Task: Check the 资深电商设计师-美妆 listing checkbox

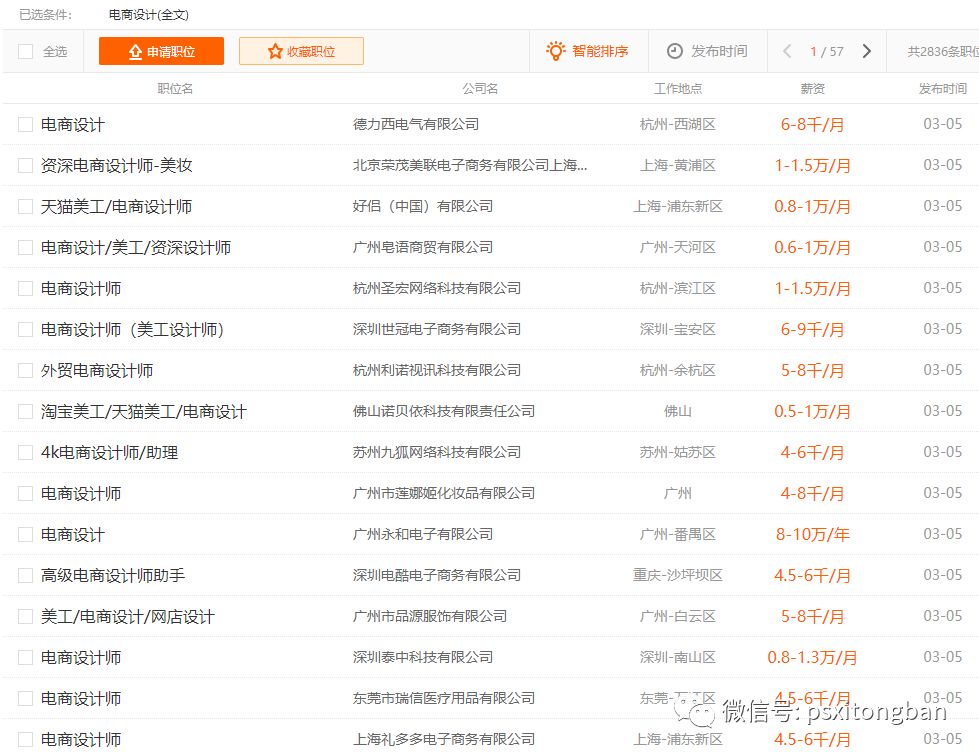Action: pyautogui.click(x=25, y=165)
